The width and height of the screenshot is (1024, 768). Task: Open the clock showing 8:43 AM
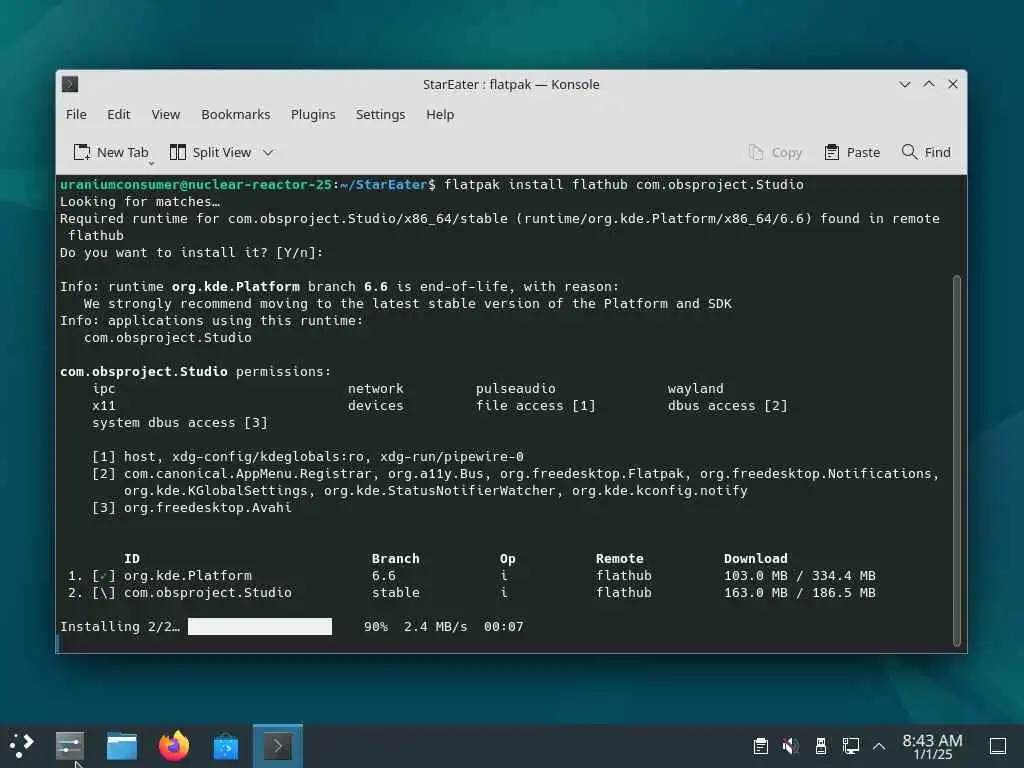click(932, 746)
